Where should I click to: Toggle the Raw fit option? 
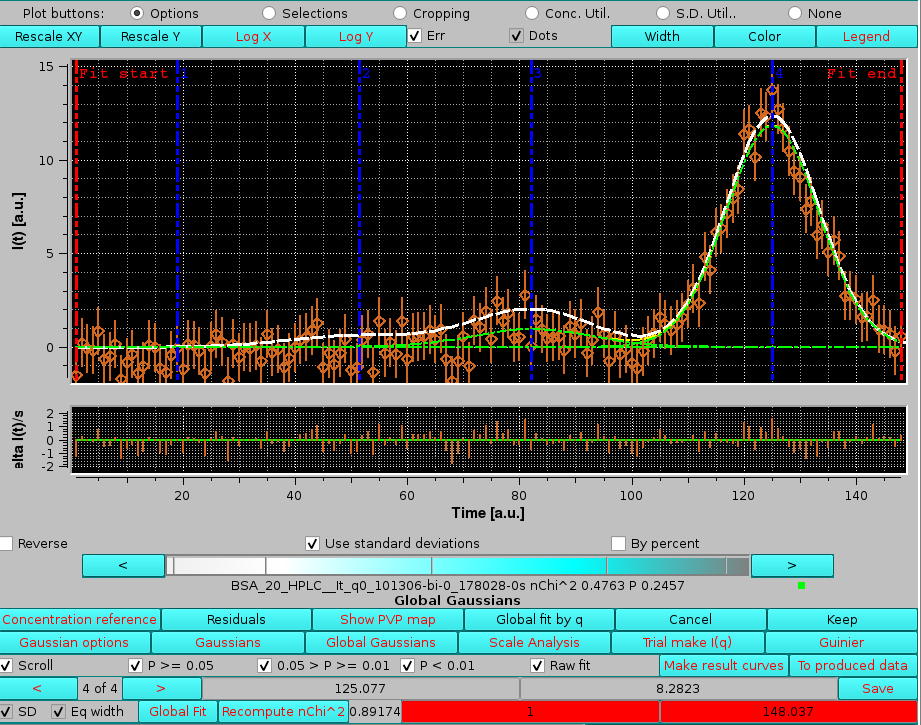pos(538,665)
